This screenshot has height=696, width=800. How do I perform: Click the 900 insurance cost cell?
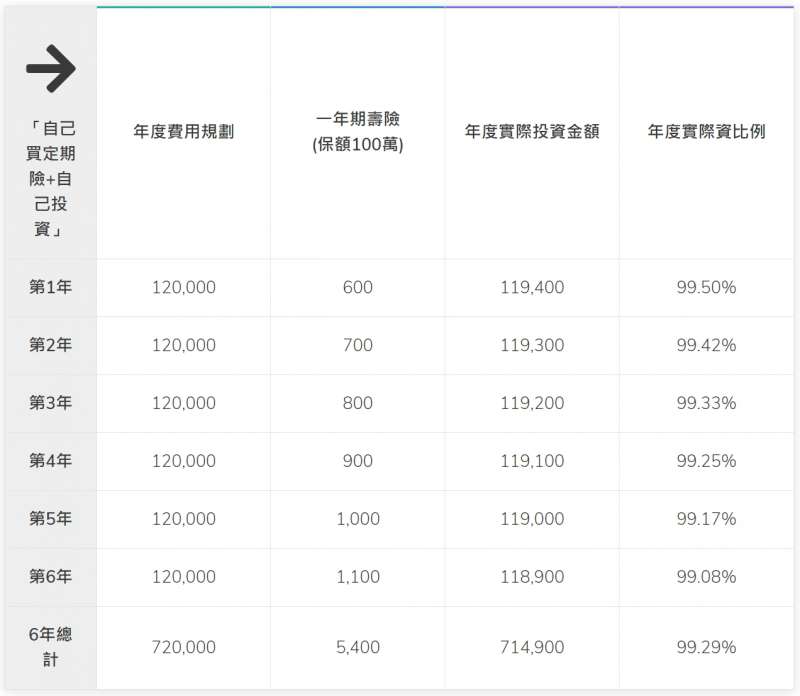click(358, 461)
